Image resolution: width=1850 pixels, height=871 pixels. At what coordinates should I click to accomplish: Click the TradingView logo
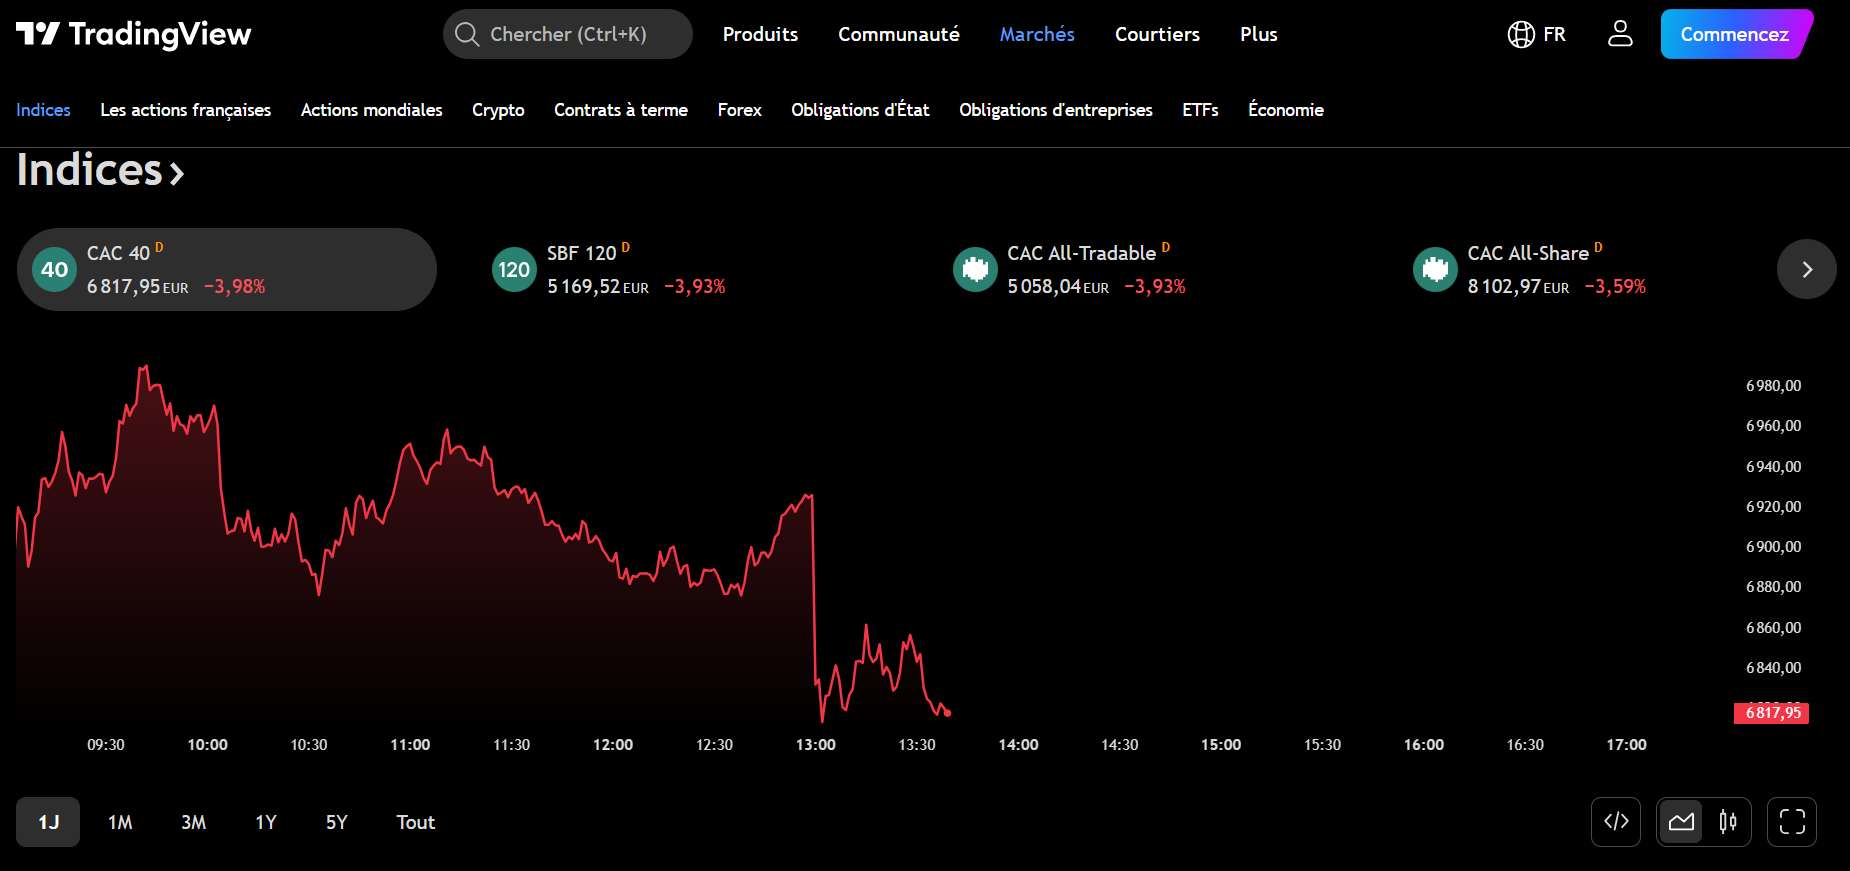[133, 34]
